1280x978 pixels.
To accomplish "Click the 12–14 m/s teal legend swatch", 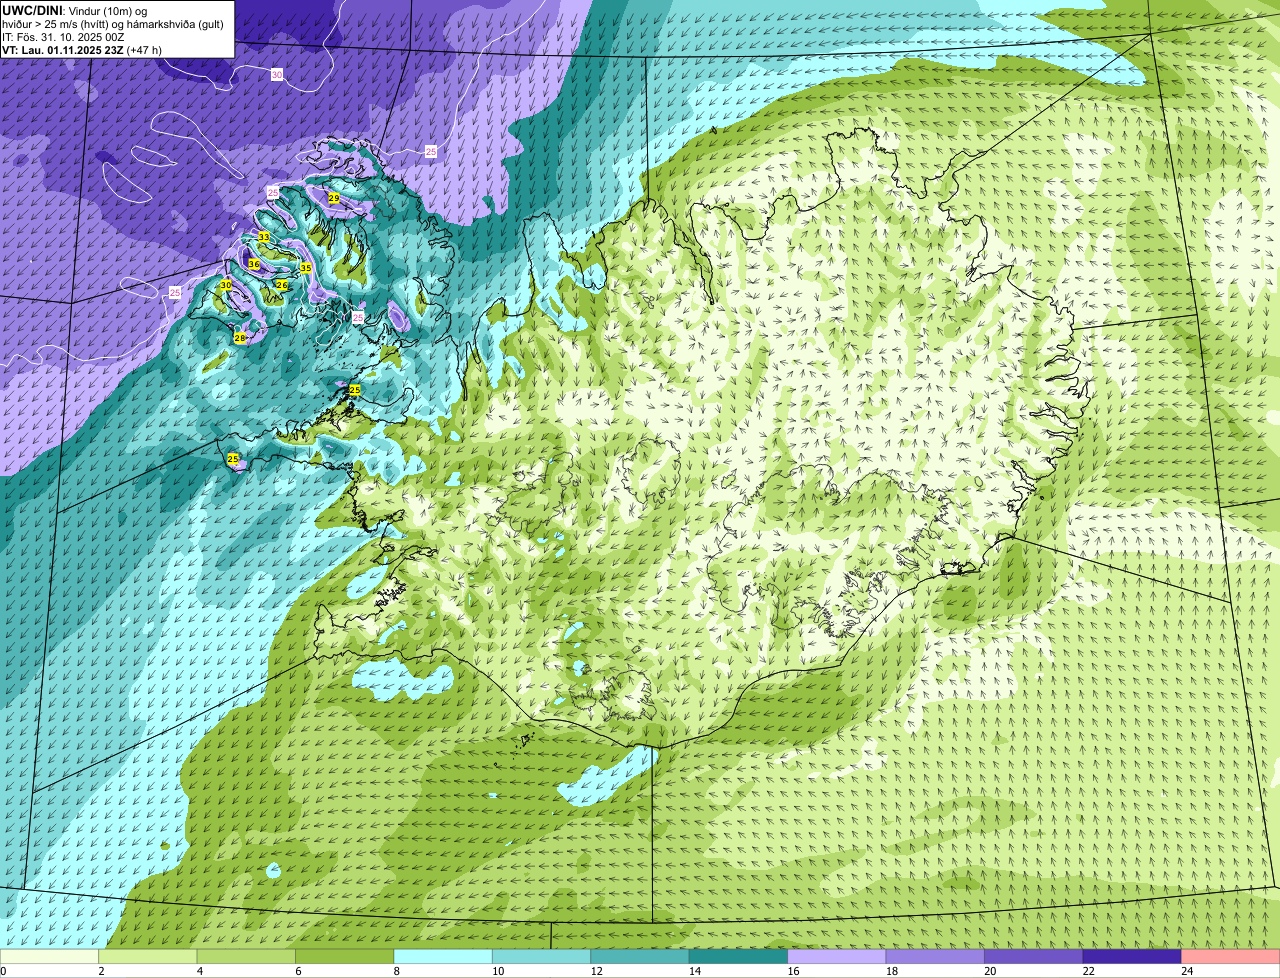I will (640, 957).
